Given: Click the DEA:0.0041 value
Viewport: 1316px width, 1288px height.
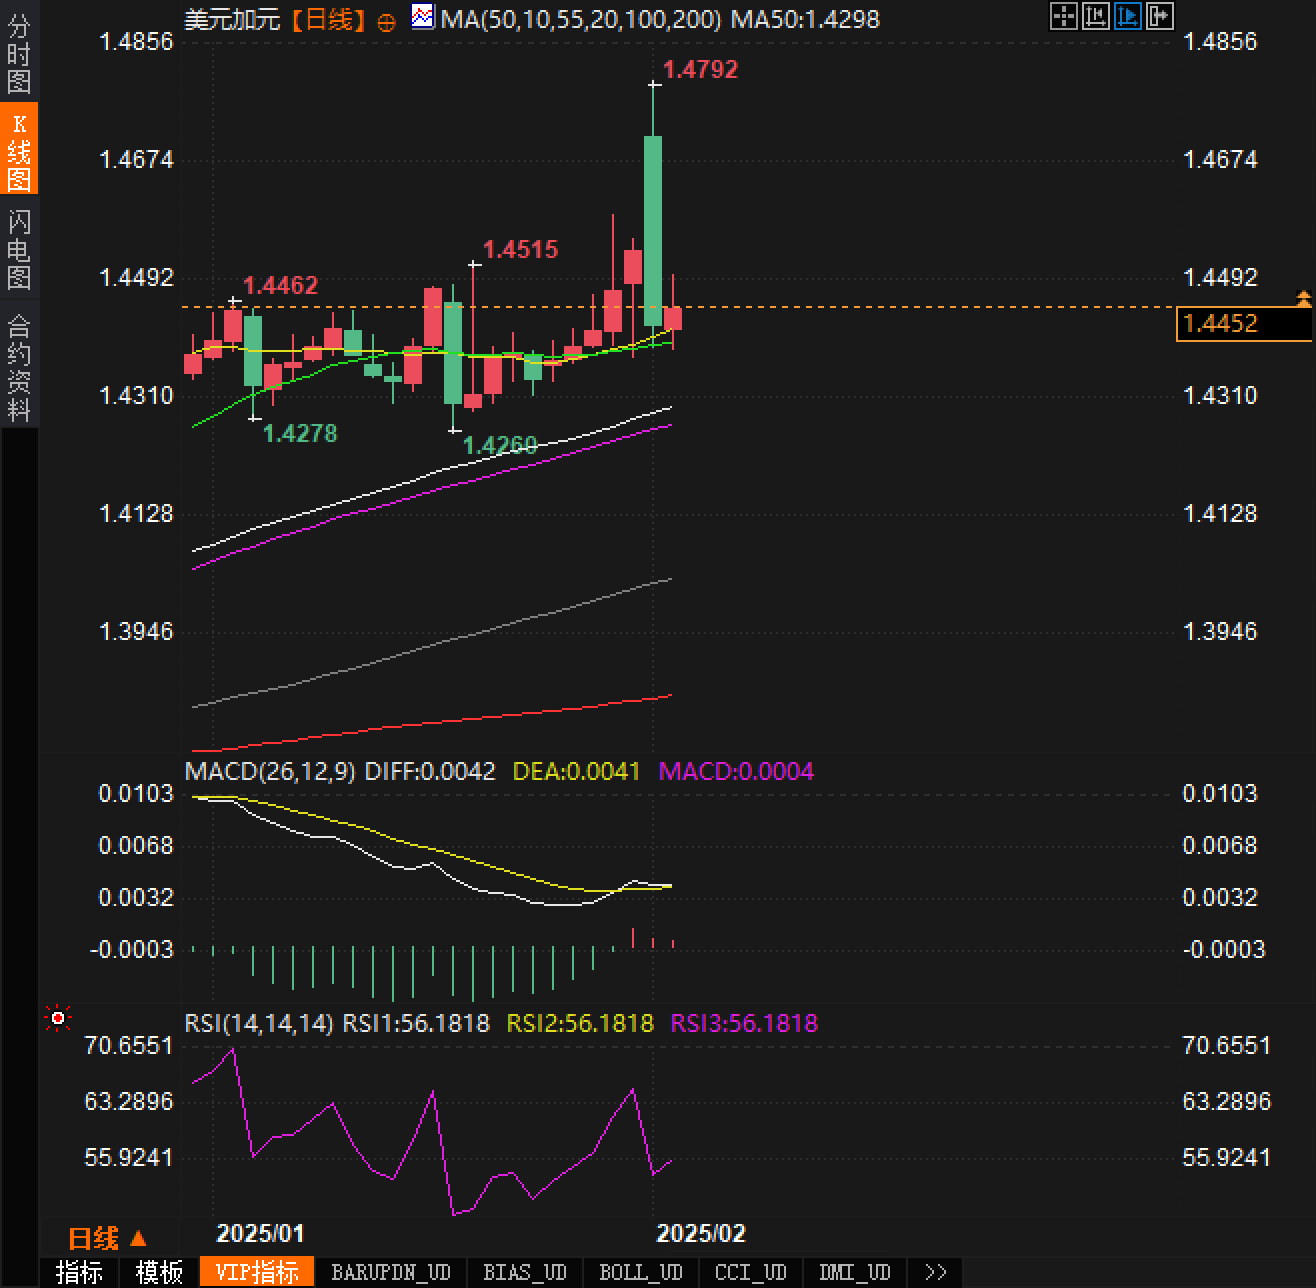Looking at the screenshot, I should [576, 771].
